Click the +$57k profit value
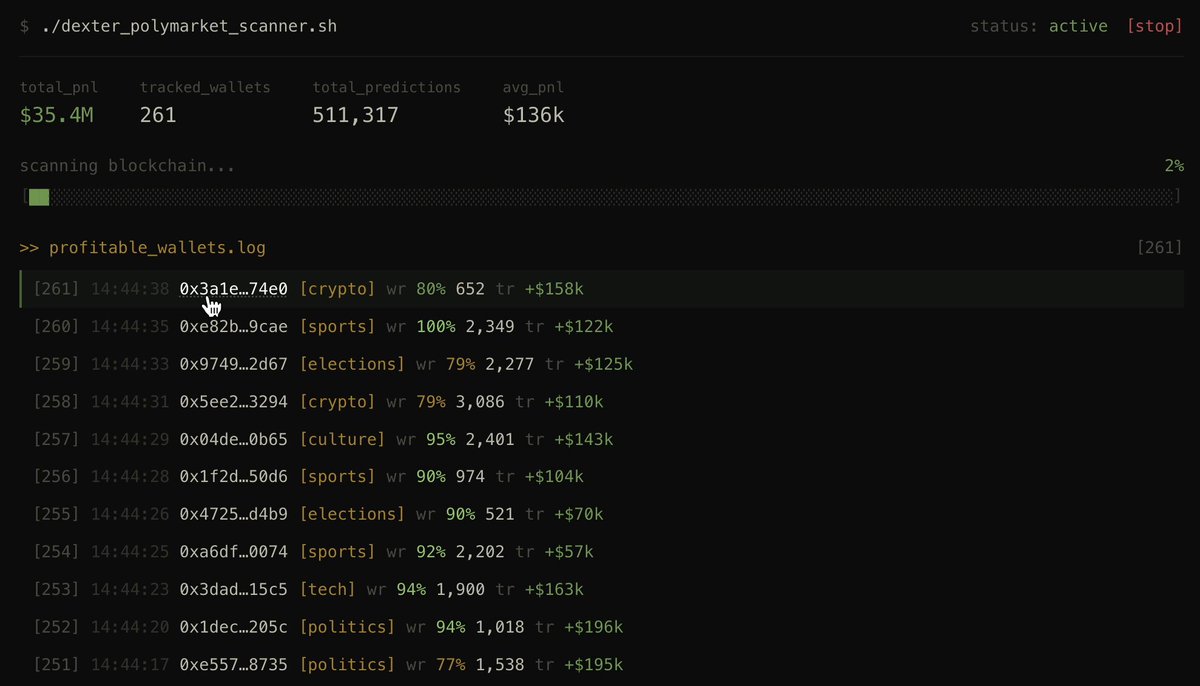Screen dimensions: 1200x686 569,552
